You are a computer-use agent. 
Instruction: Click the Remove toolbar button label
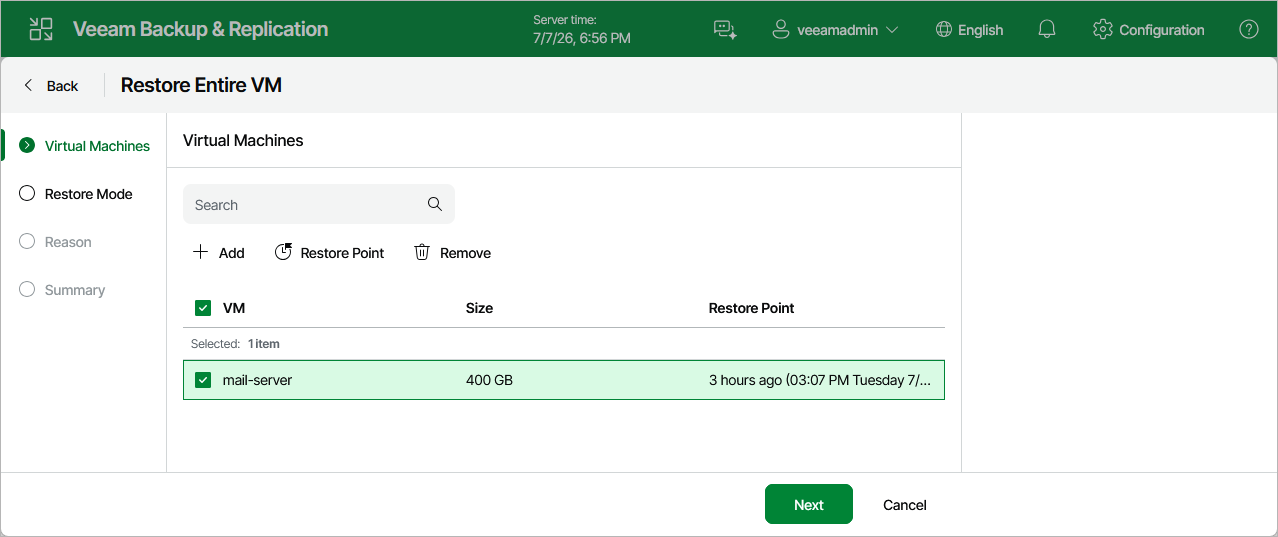(466, 253)
